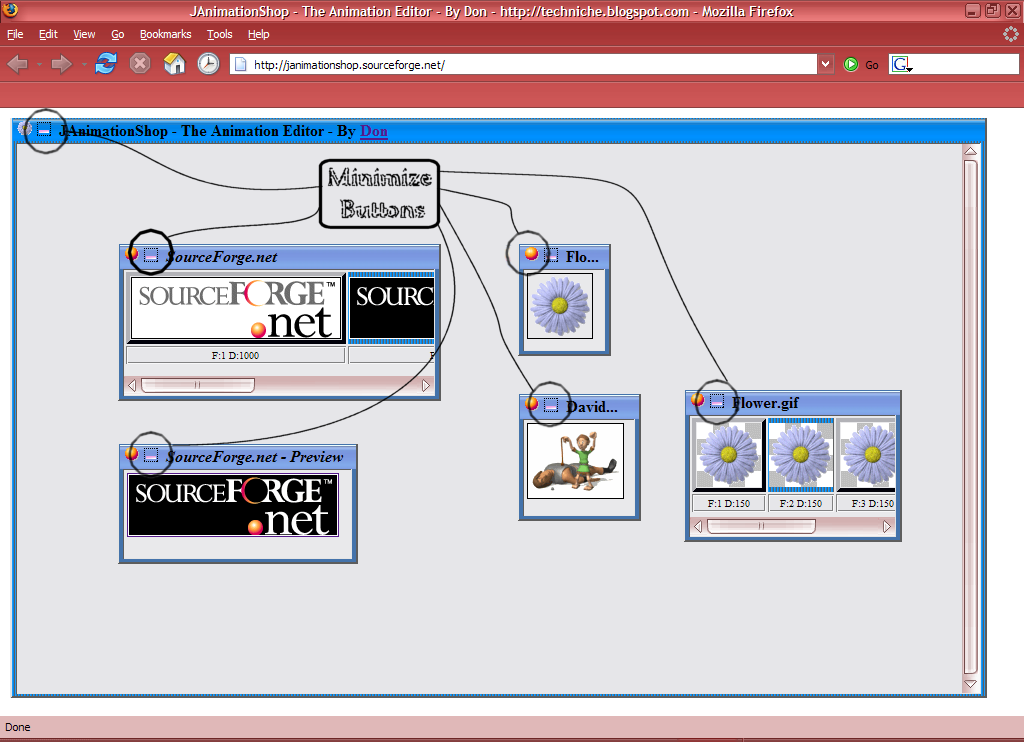Click the Flo... window orange ball icon

[532, 253]
